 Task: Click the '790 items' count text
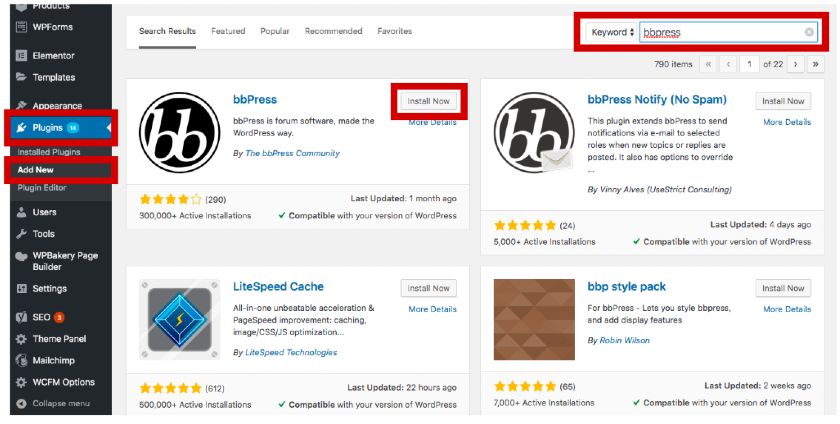coord(673,64)
